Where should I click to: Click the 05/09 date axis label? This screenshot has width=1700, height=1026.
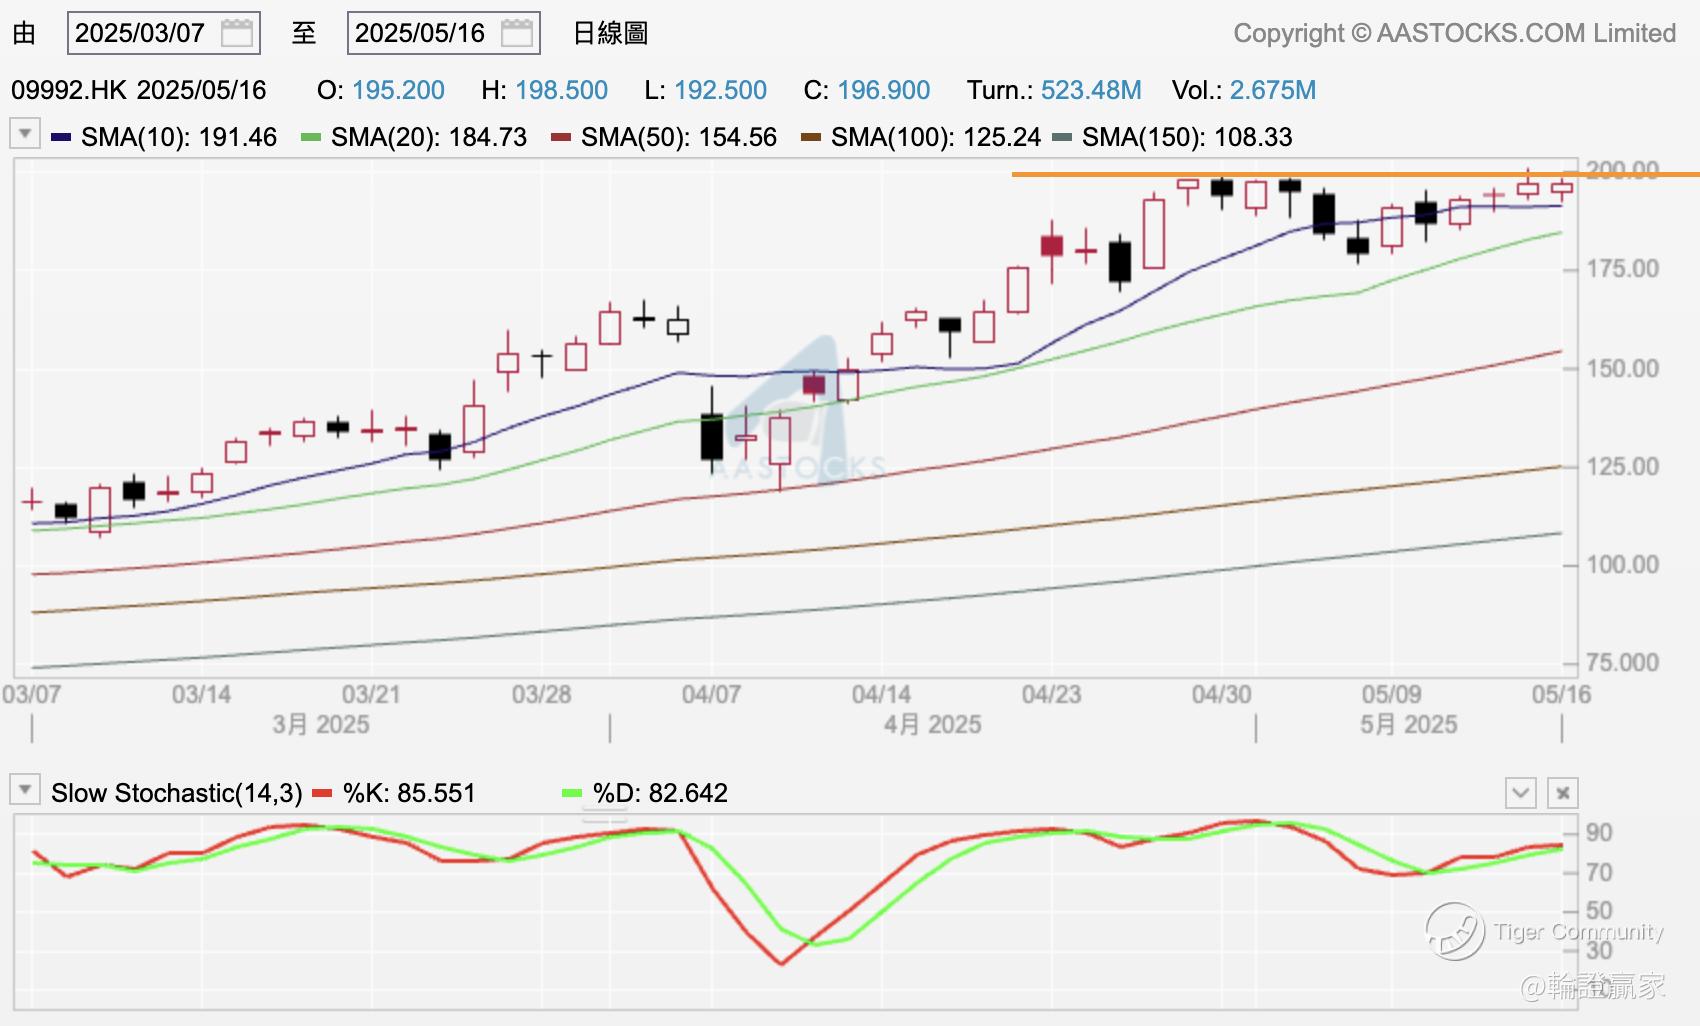point(1391,694)
